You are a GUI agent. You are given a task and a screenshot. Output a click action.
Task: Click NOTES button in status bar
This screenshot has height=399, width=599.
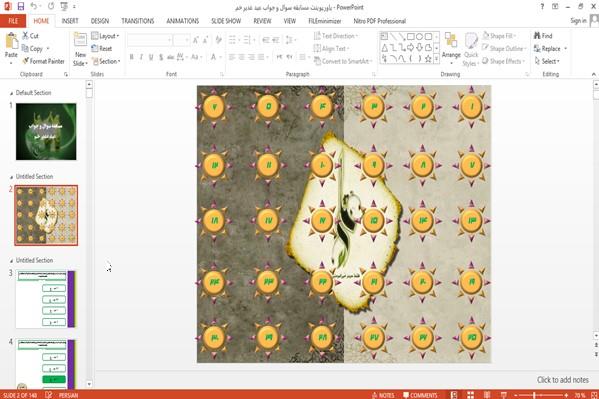coord(383,395)
